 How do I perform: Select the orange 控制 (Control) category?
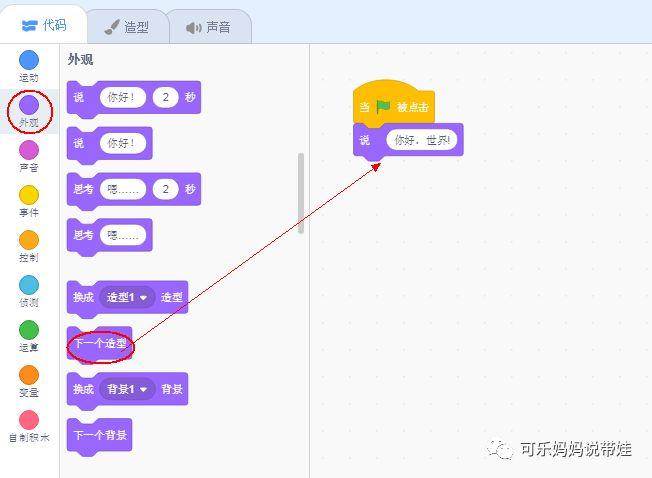[29, 246]
